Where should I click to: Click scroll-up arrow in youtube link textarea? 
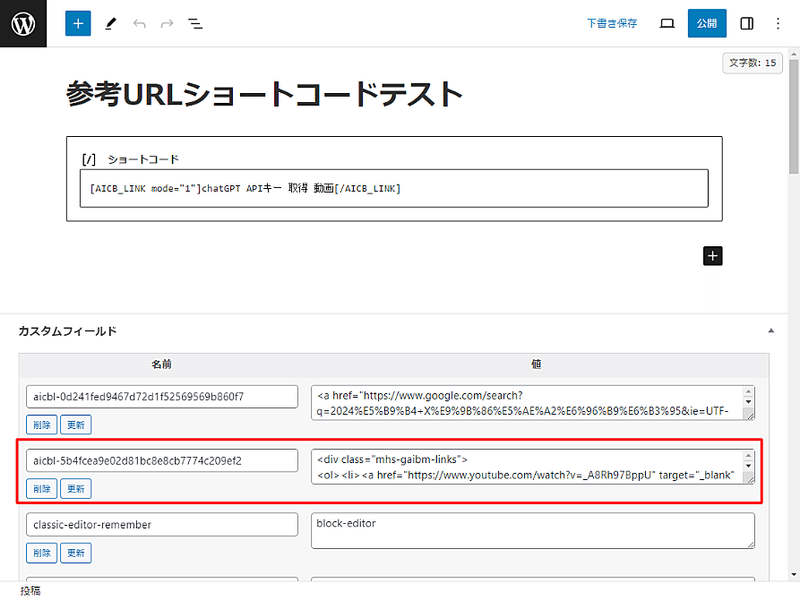748,456
